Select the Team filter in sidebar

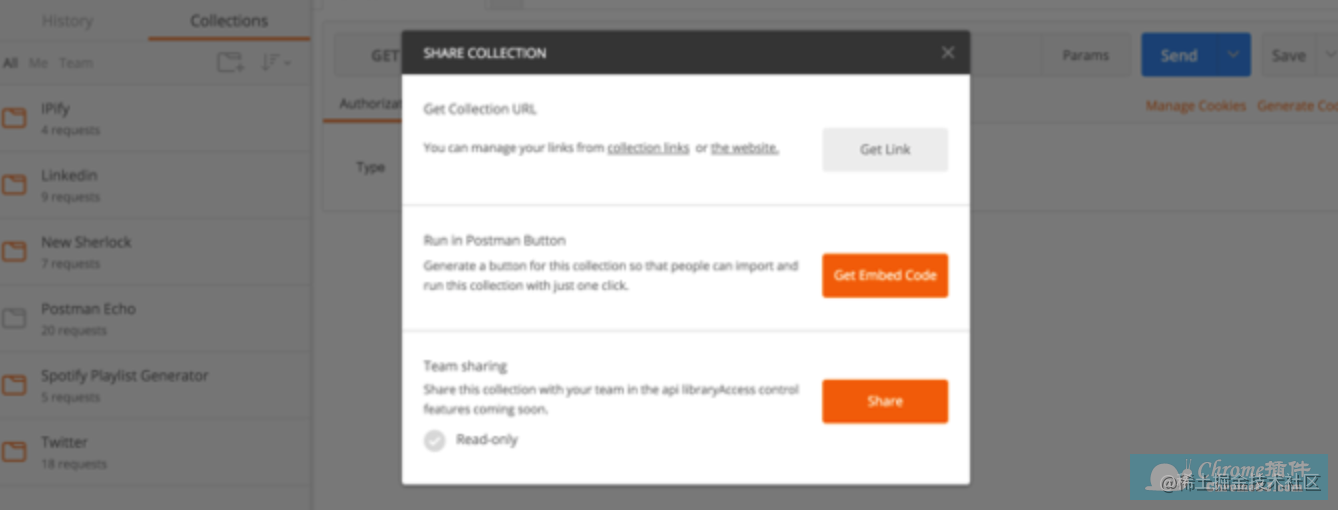[76, 63]
